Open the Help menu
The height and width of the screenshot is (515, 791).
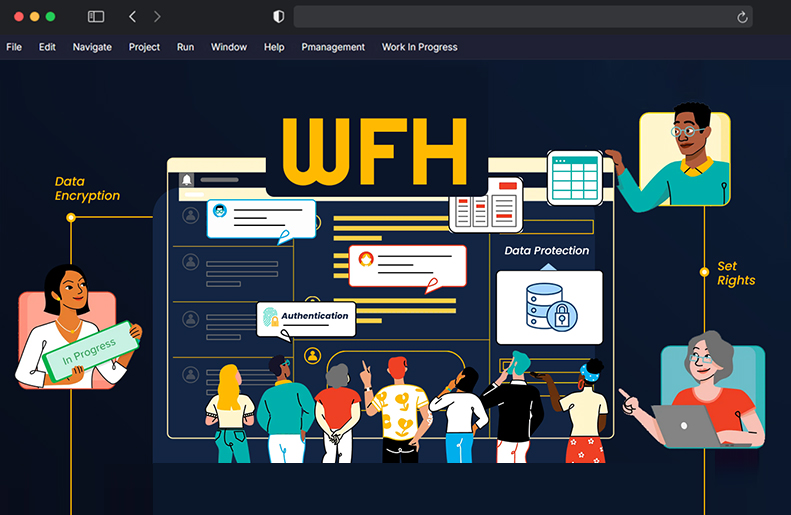[x=274, y=47]
